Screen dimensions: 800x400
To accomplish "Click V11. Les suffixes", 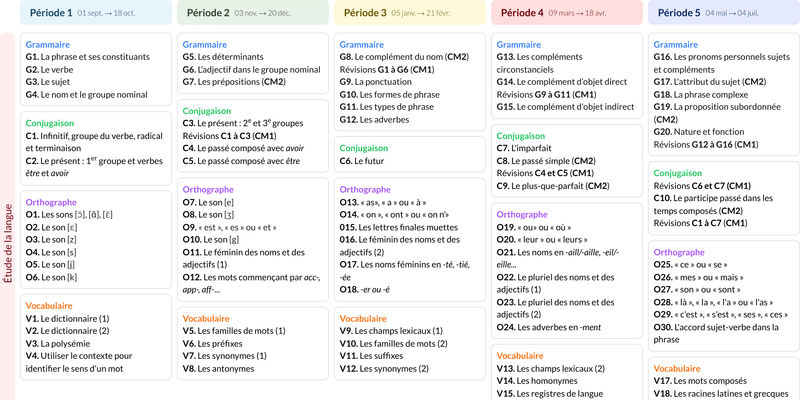I will pos(371,356).
